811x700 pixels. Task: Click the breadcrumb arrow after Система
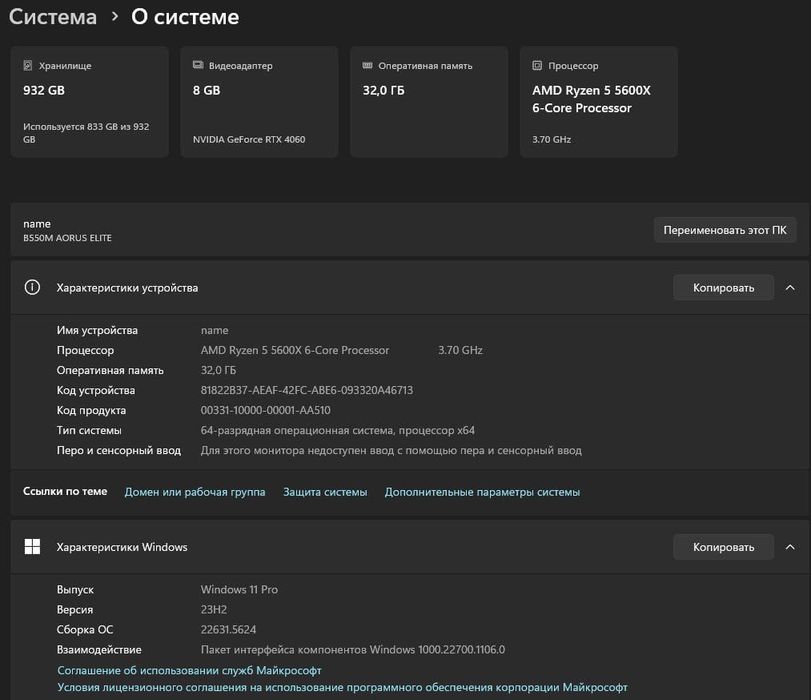click(114, 17)
